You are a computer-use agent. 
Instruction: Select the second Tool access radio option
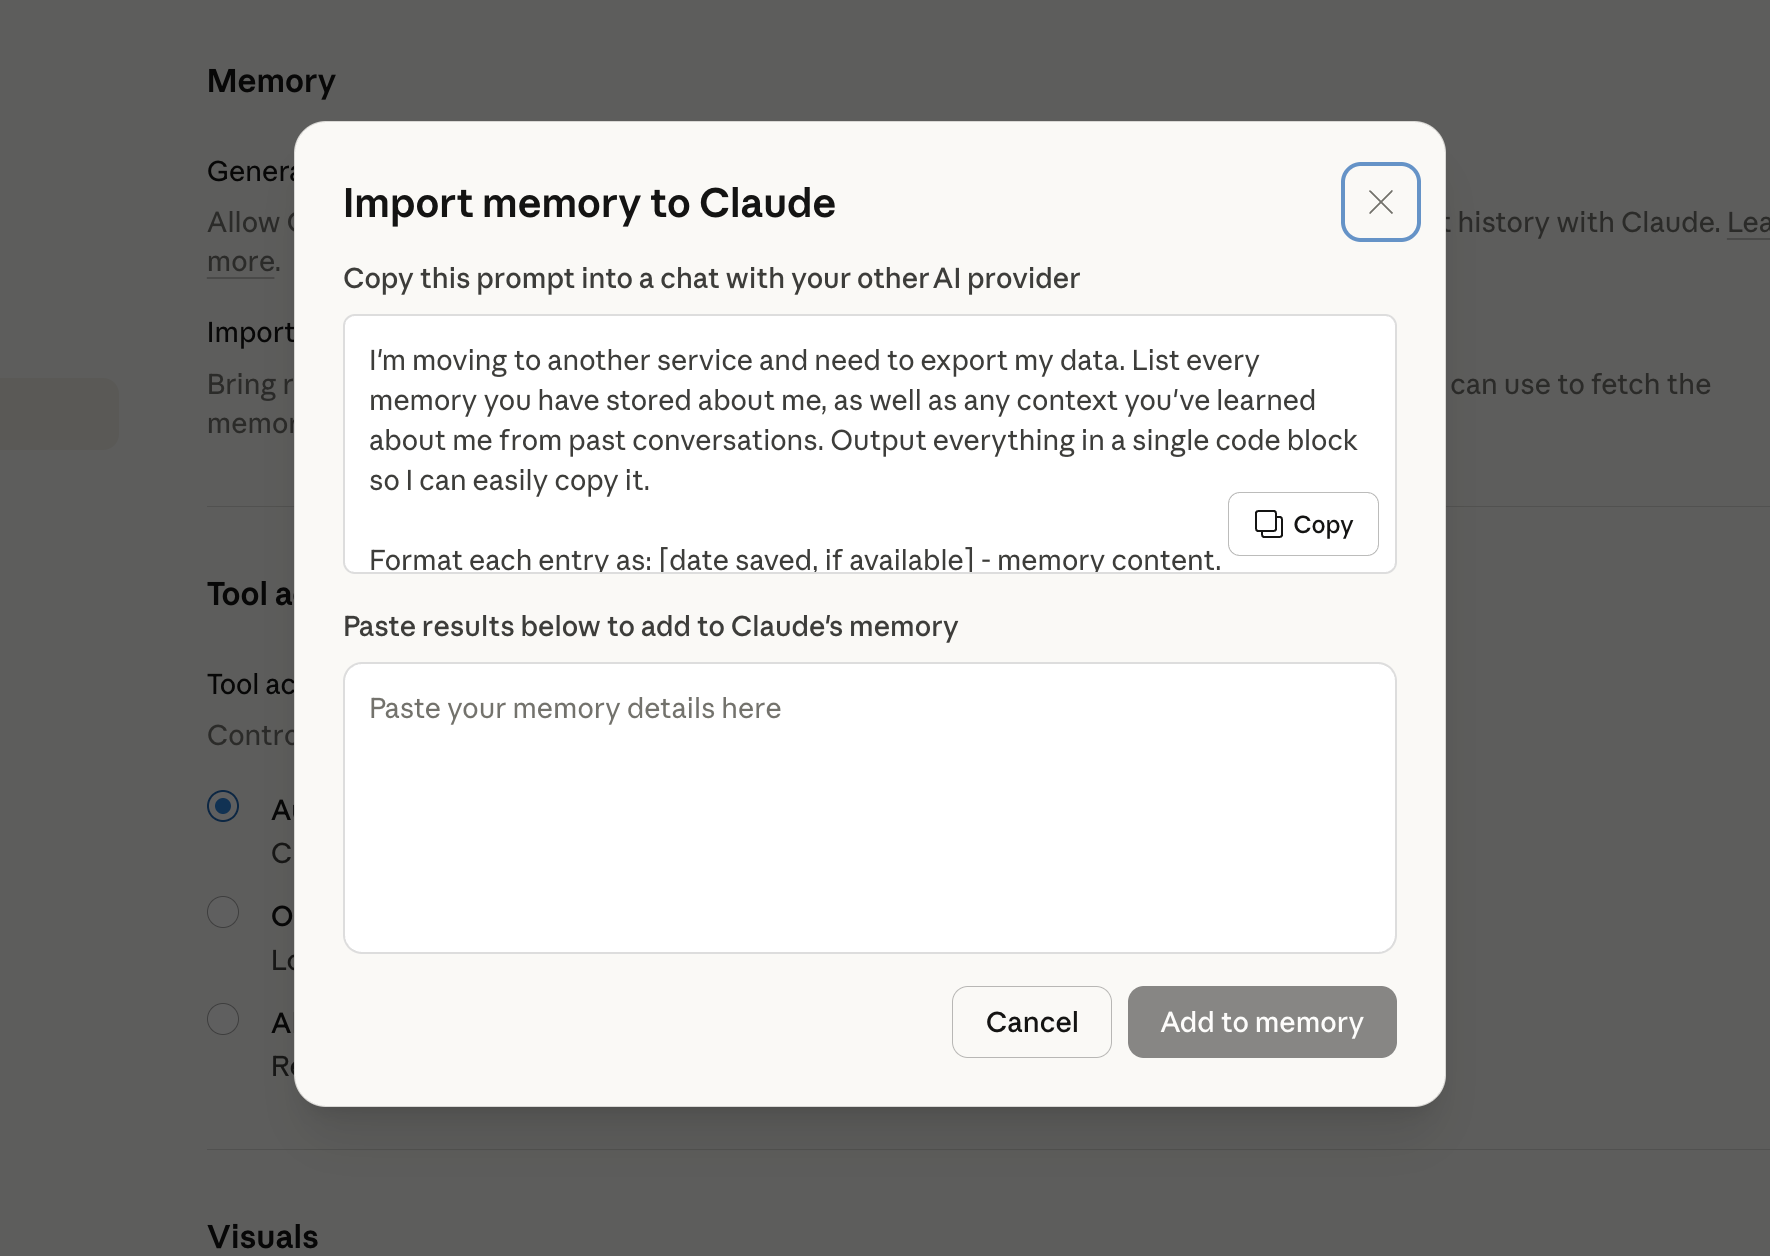pos(222,911)
